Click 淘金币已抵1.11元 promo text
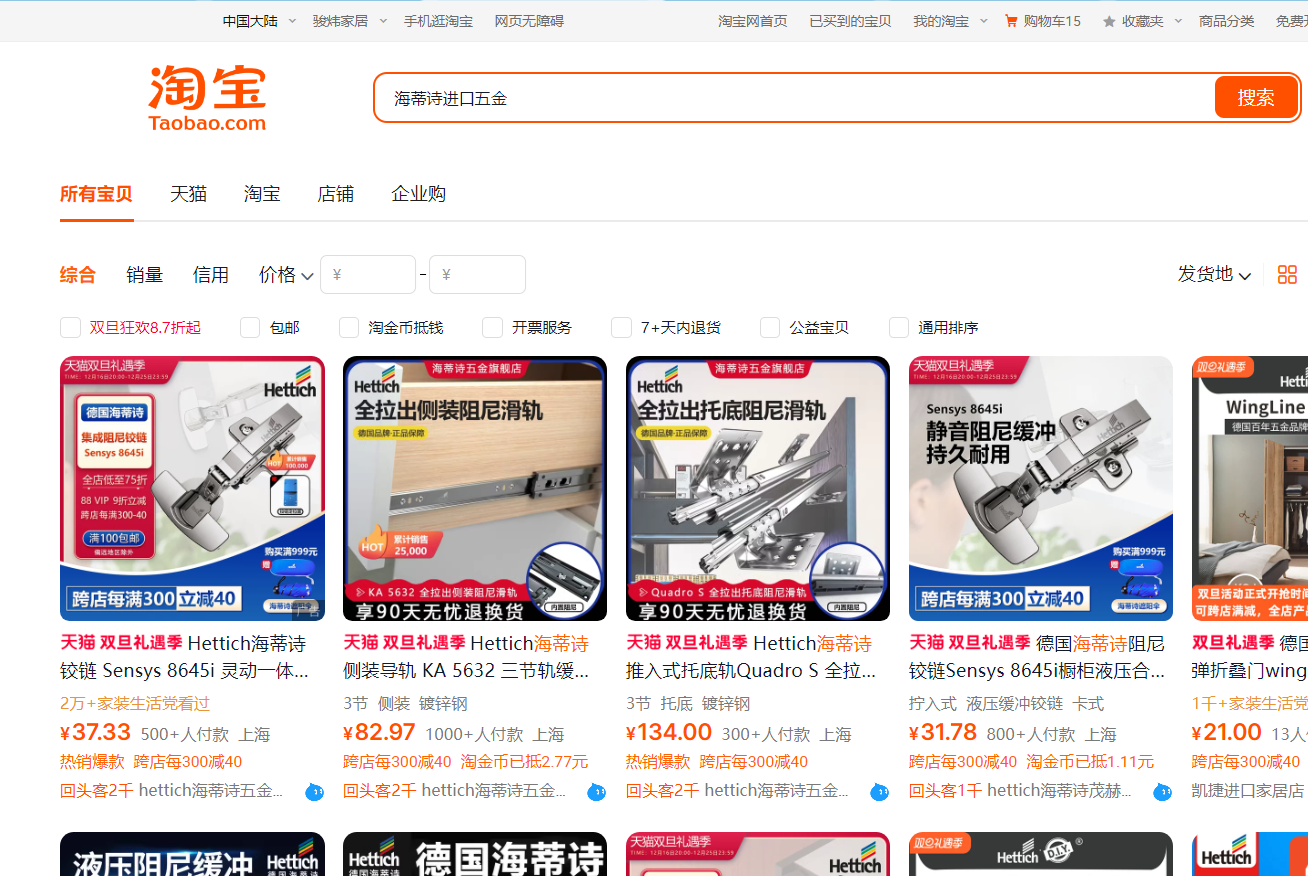 coord(1090,762)
